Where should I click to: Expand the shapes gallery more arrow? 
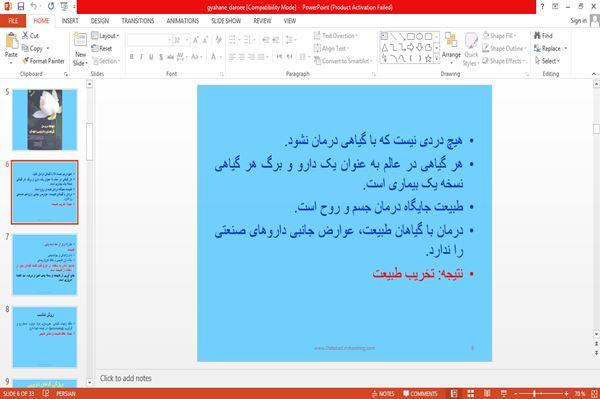coord(436,59)
